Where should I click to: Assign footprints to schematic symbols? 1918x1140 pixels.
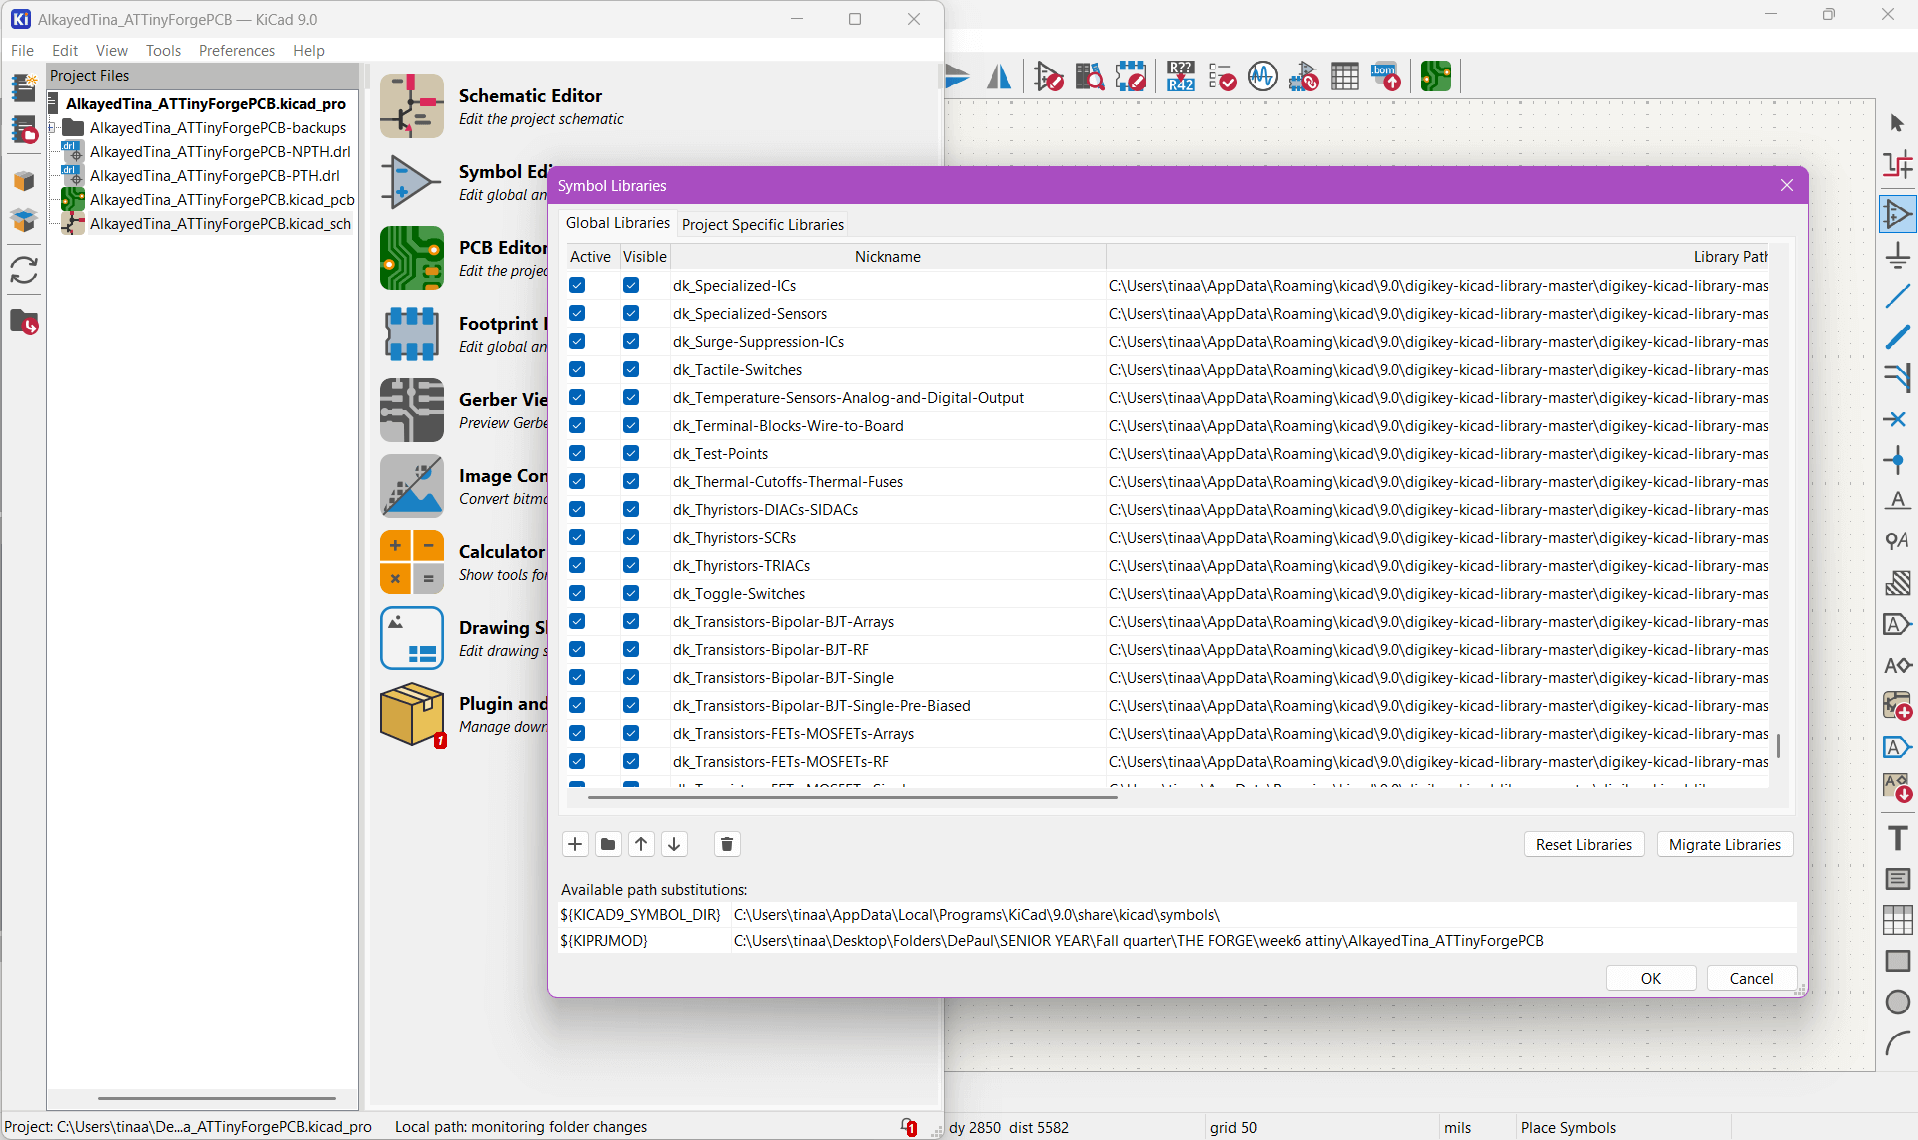1303,76
